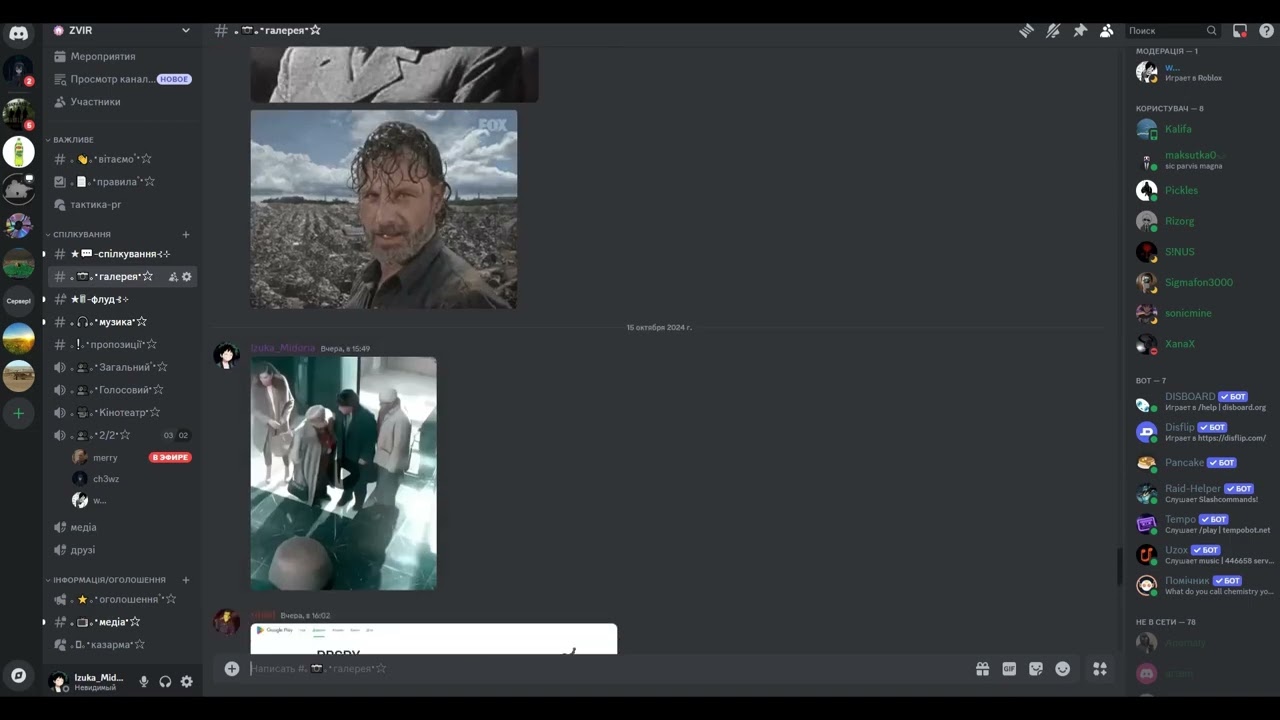
Task: Create channel in ІНФОРМАЦІЯ/ОГОЛОШЕННЯ with plus icon
Action: coord(186,580)
